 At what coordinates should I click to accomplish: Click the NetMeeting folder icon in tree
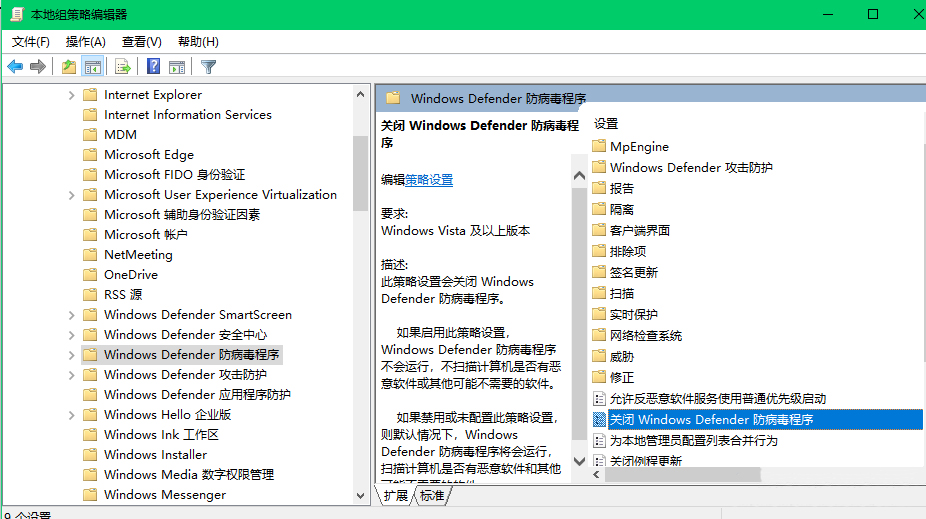click(90, 254)
